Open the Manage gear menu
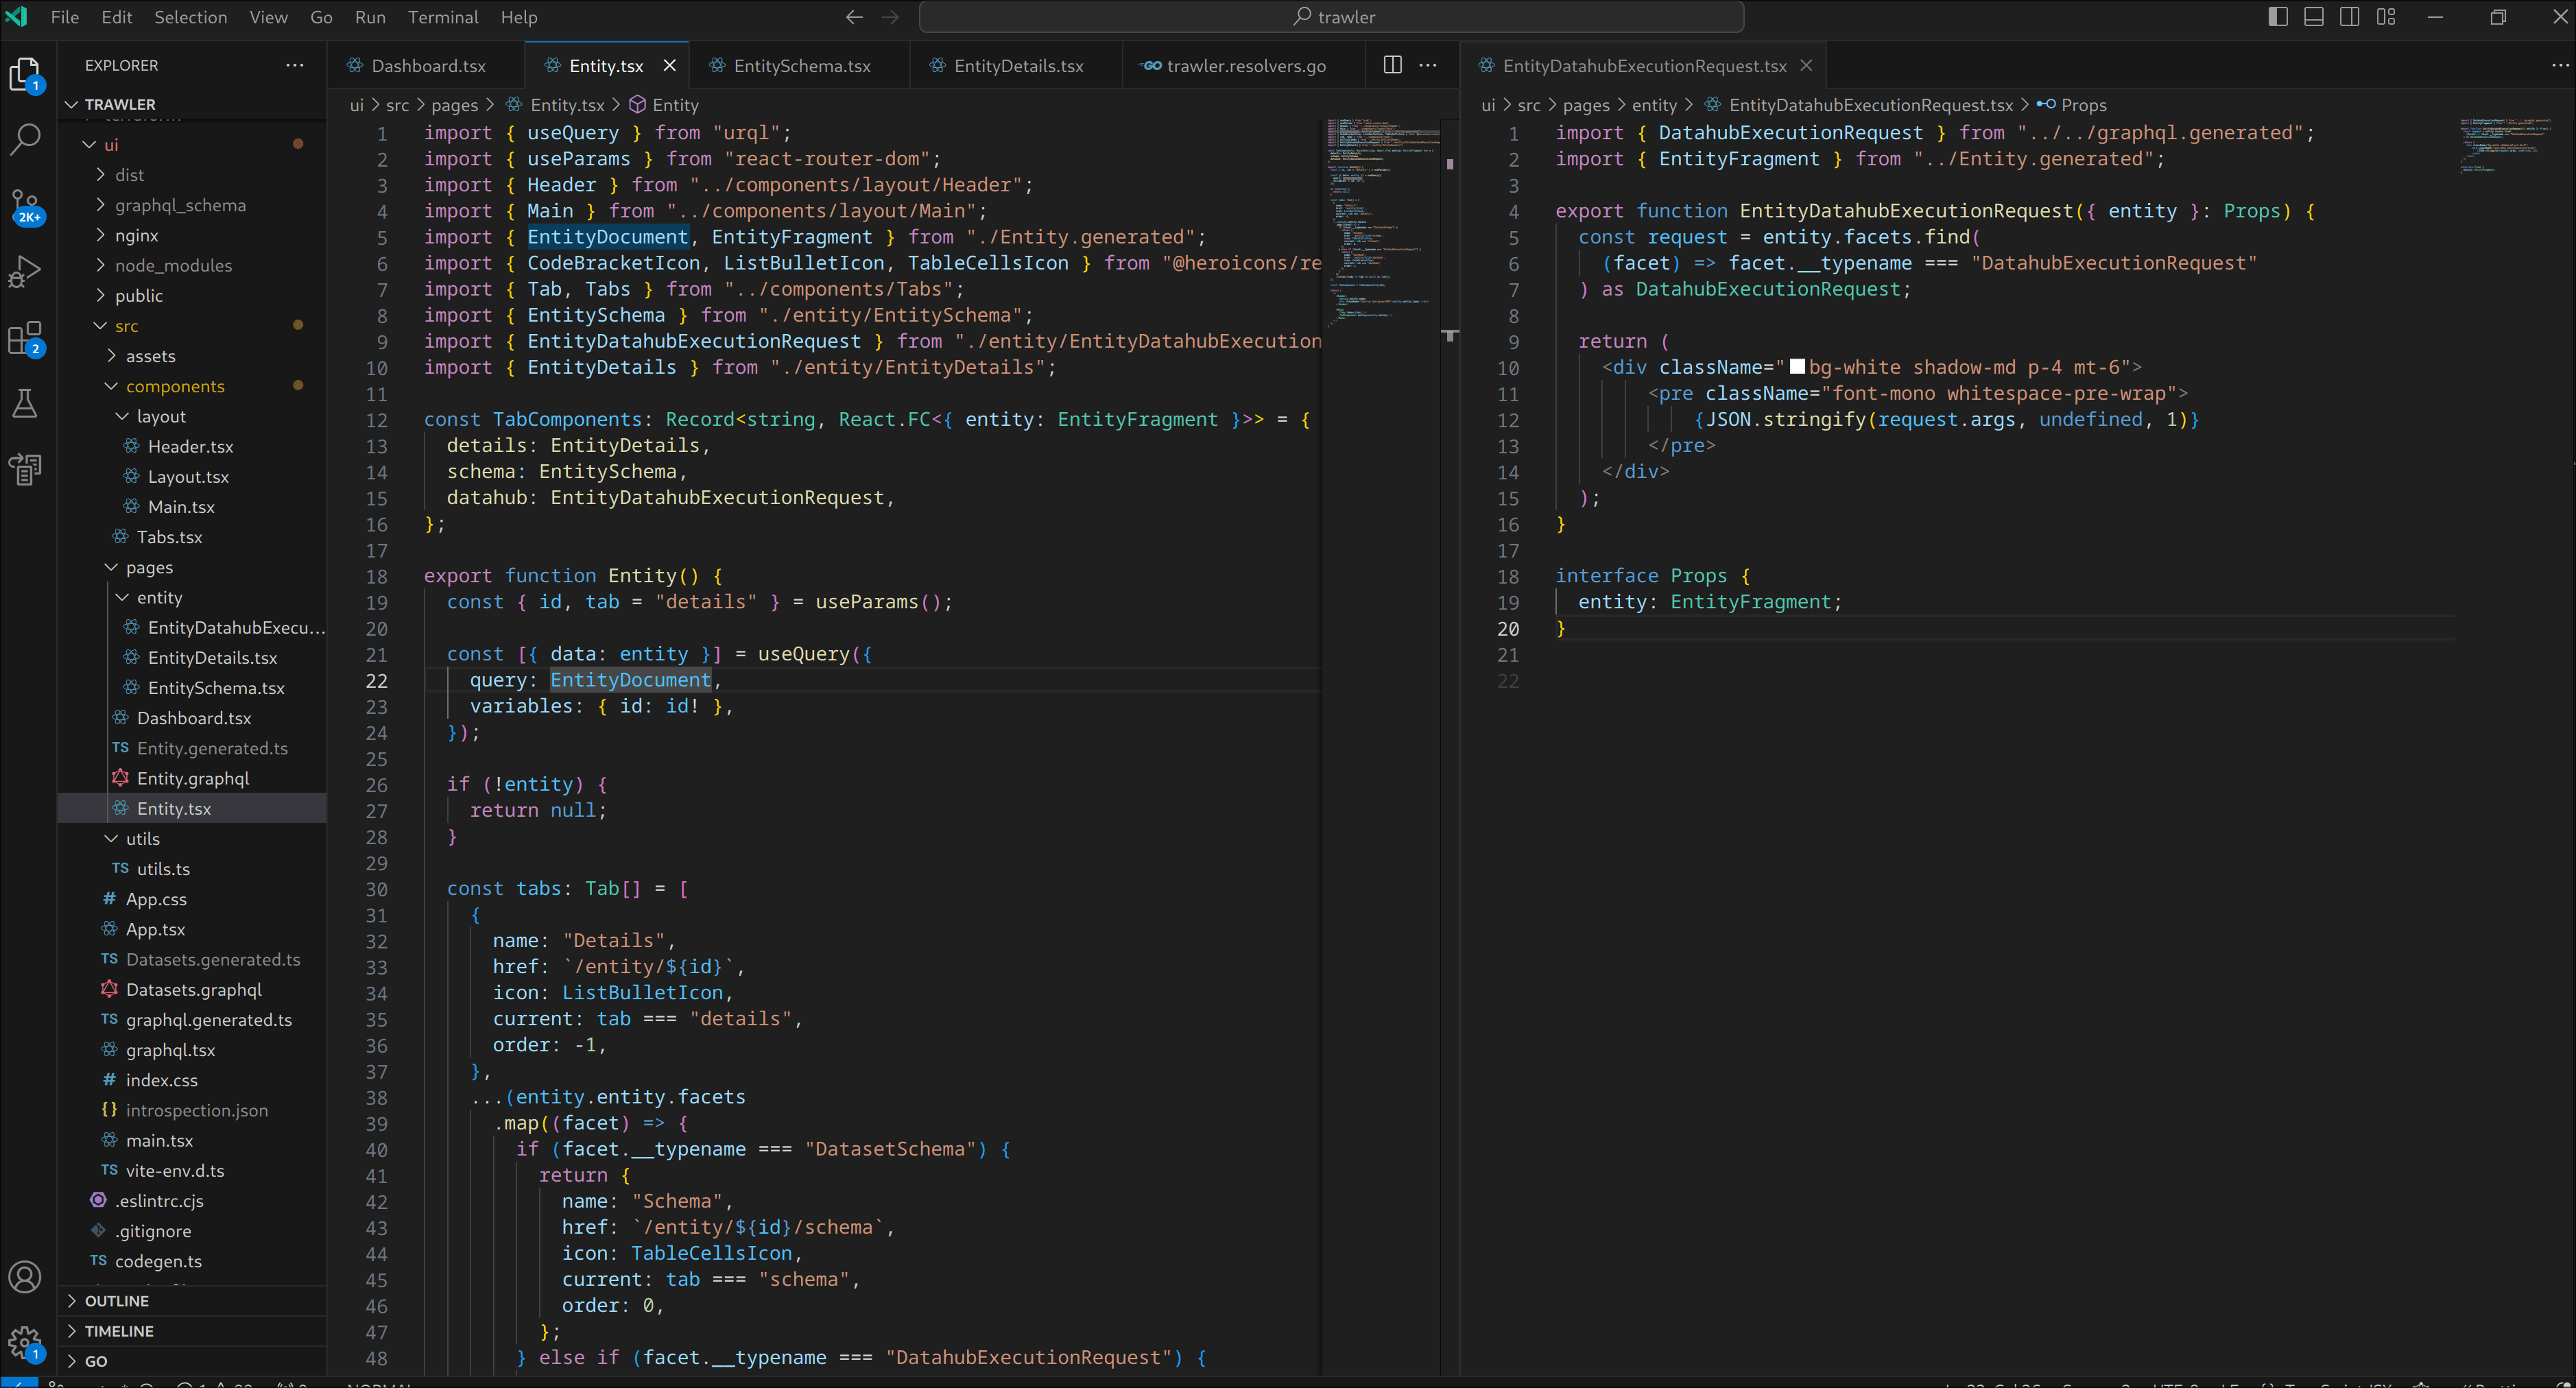2576x1388 pixels. point(25,1342)
